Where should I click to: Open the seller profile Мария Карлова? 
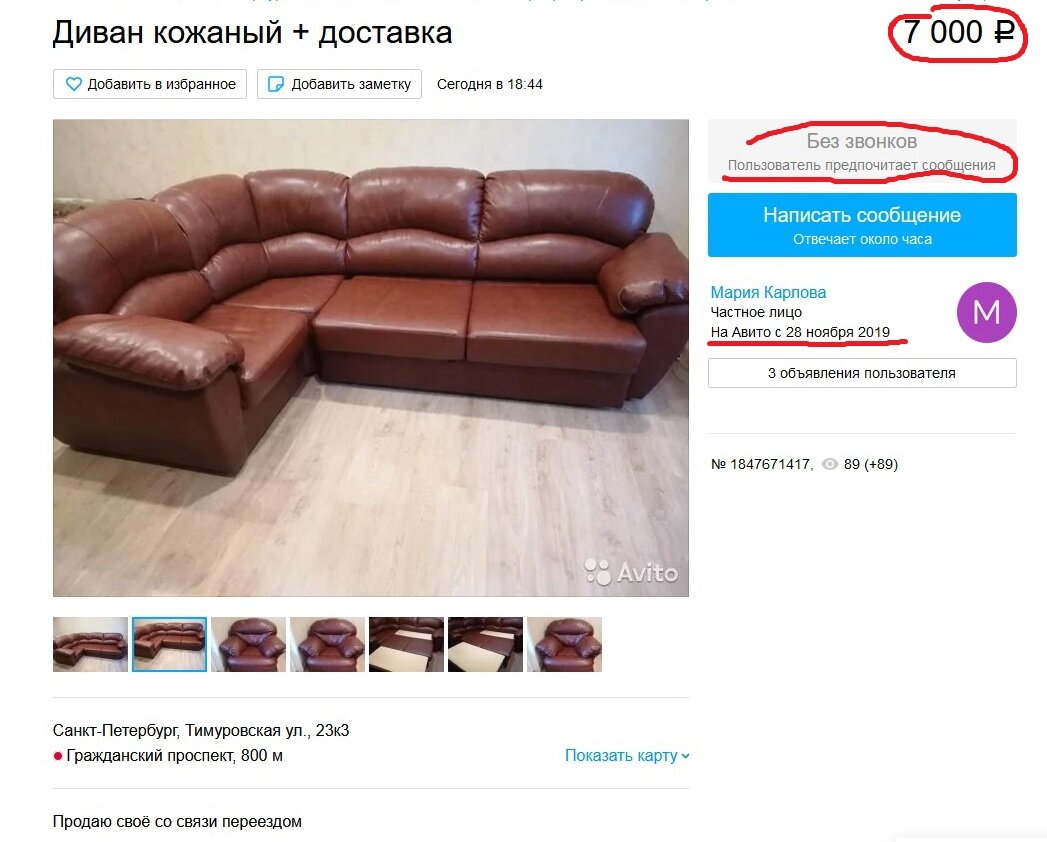(768, 292)
